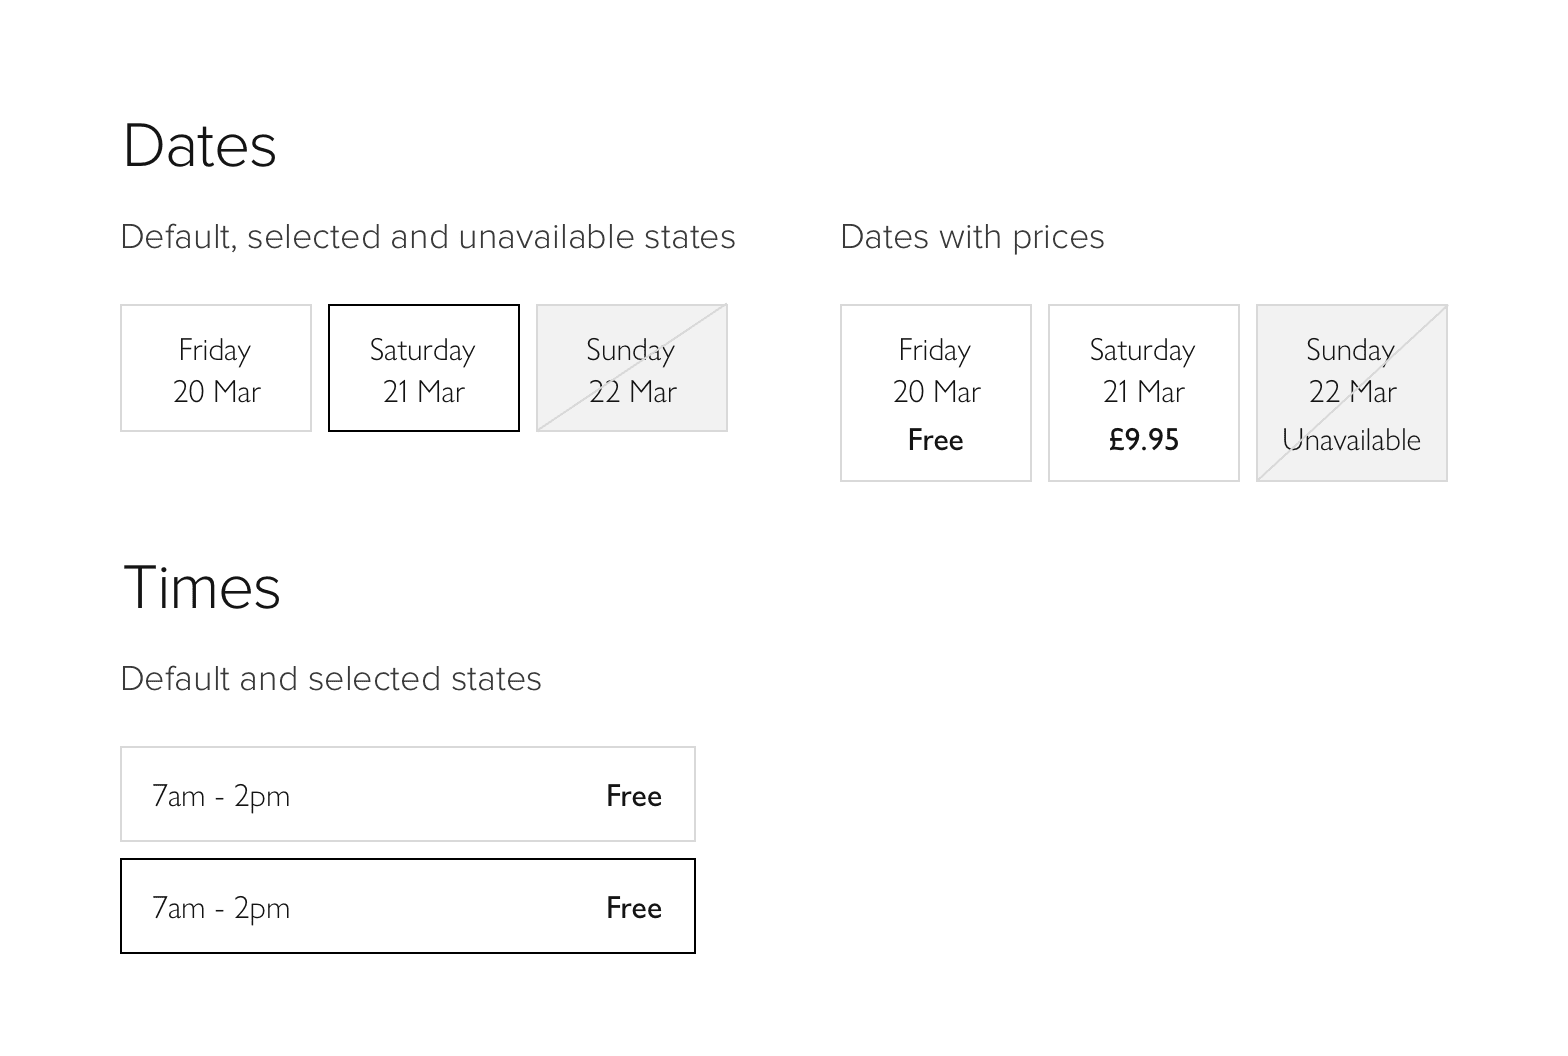Click "Free" in the black-bordered time slot
Viewport: 1568px width, 1056px height.
coord(634,908)
